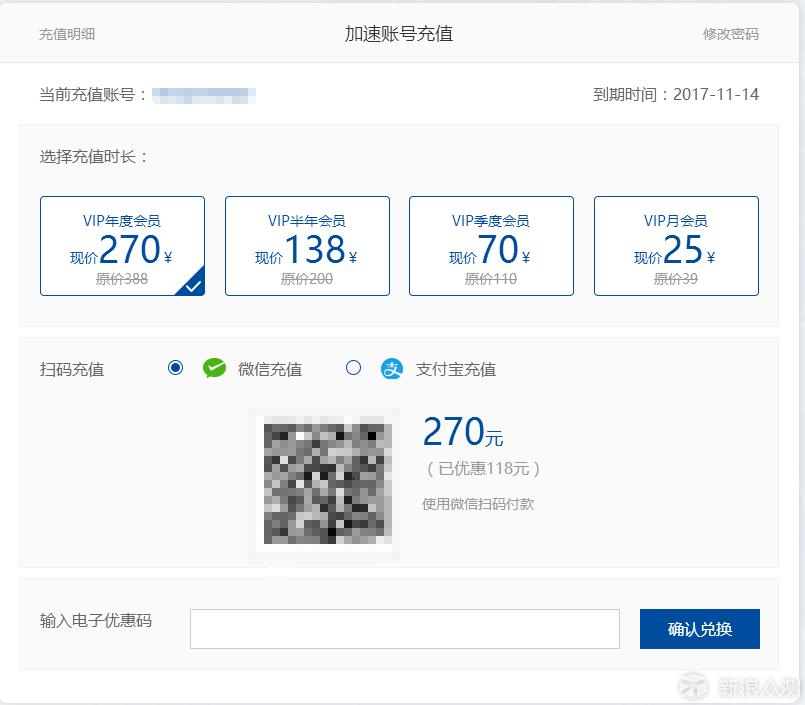Select WeChat recharge radio button
Image resolution: width=805 pixels, height=705 pixels.
(x=176, y=368)
